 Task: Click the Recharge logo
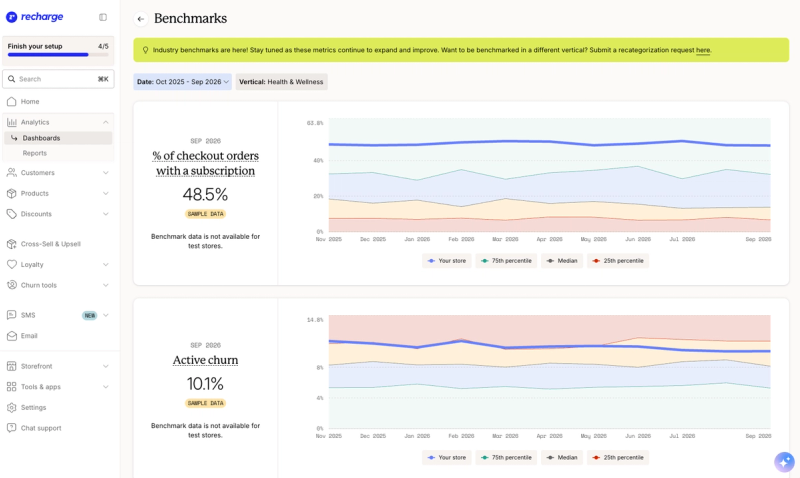tap(34, 17)
